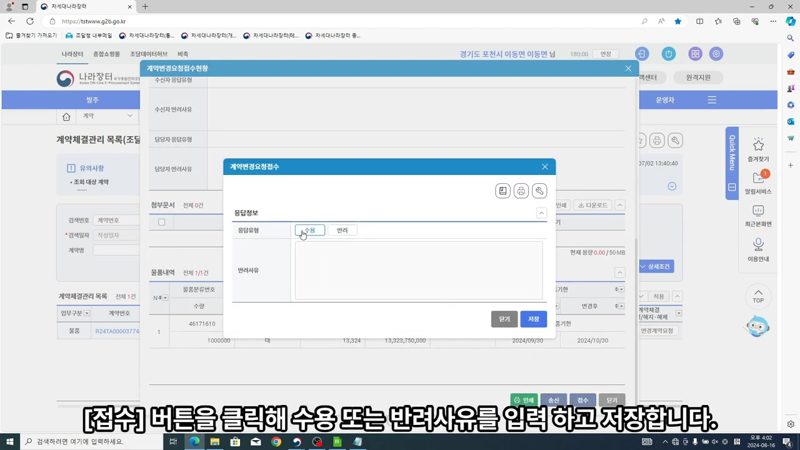Screen dimensions: 800x450
Task: Close the 계약변경요청접수현황 window with X
Action: click(628, 68)
